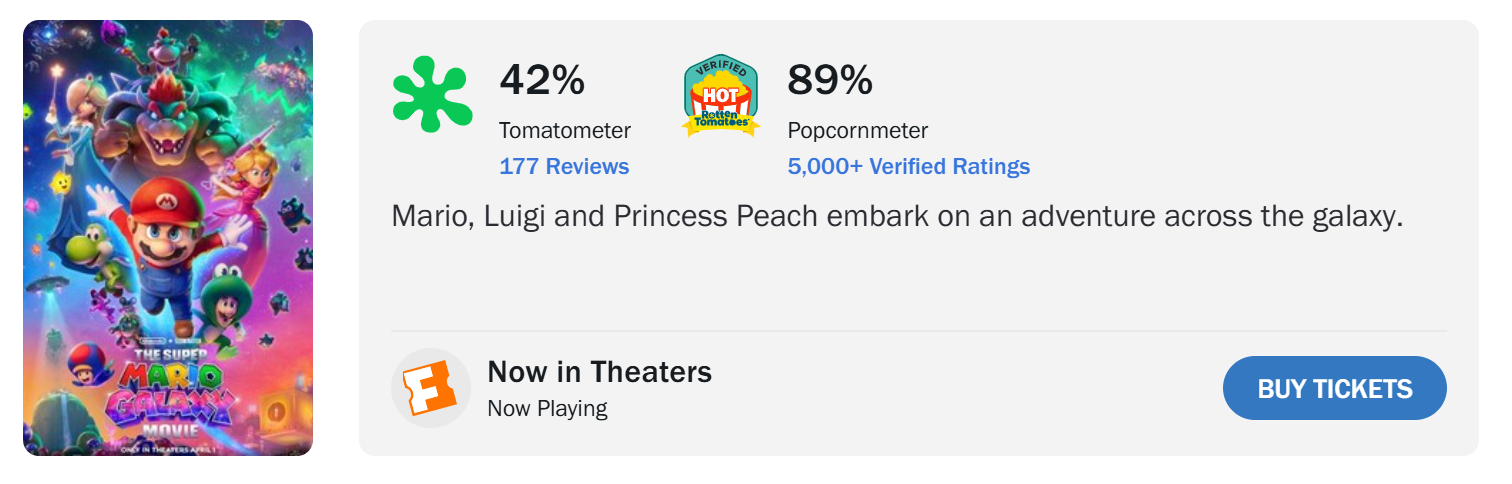Open the movie poster thumbnail
Viewport: 1512px width, 484px height.
tap(168, 238)
